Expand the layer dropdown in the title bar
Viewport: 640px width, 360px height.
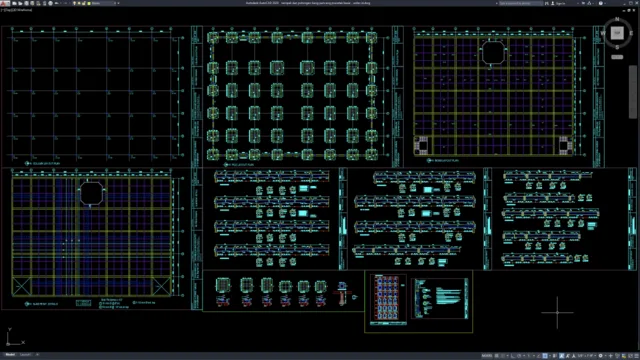115,3
